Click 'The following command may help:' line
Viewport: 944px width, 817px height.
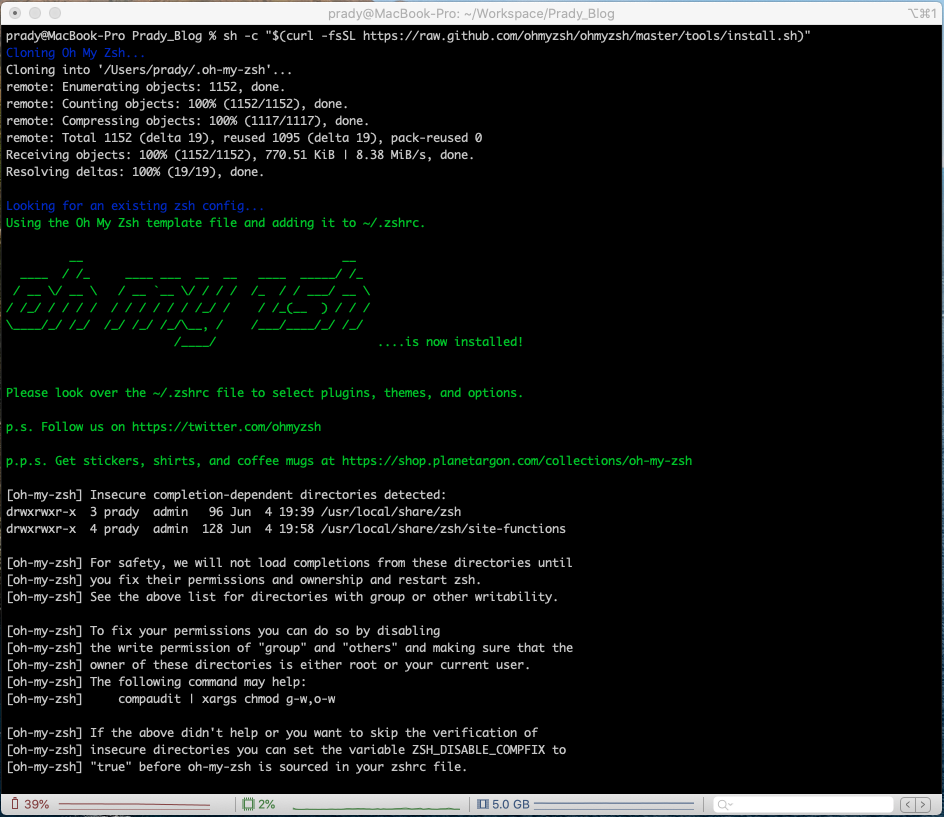click(157, 682)
